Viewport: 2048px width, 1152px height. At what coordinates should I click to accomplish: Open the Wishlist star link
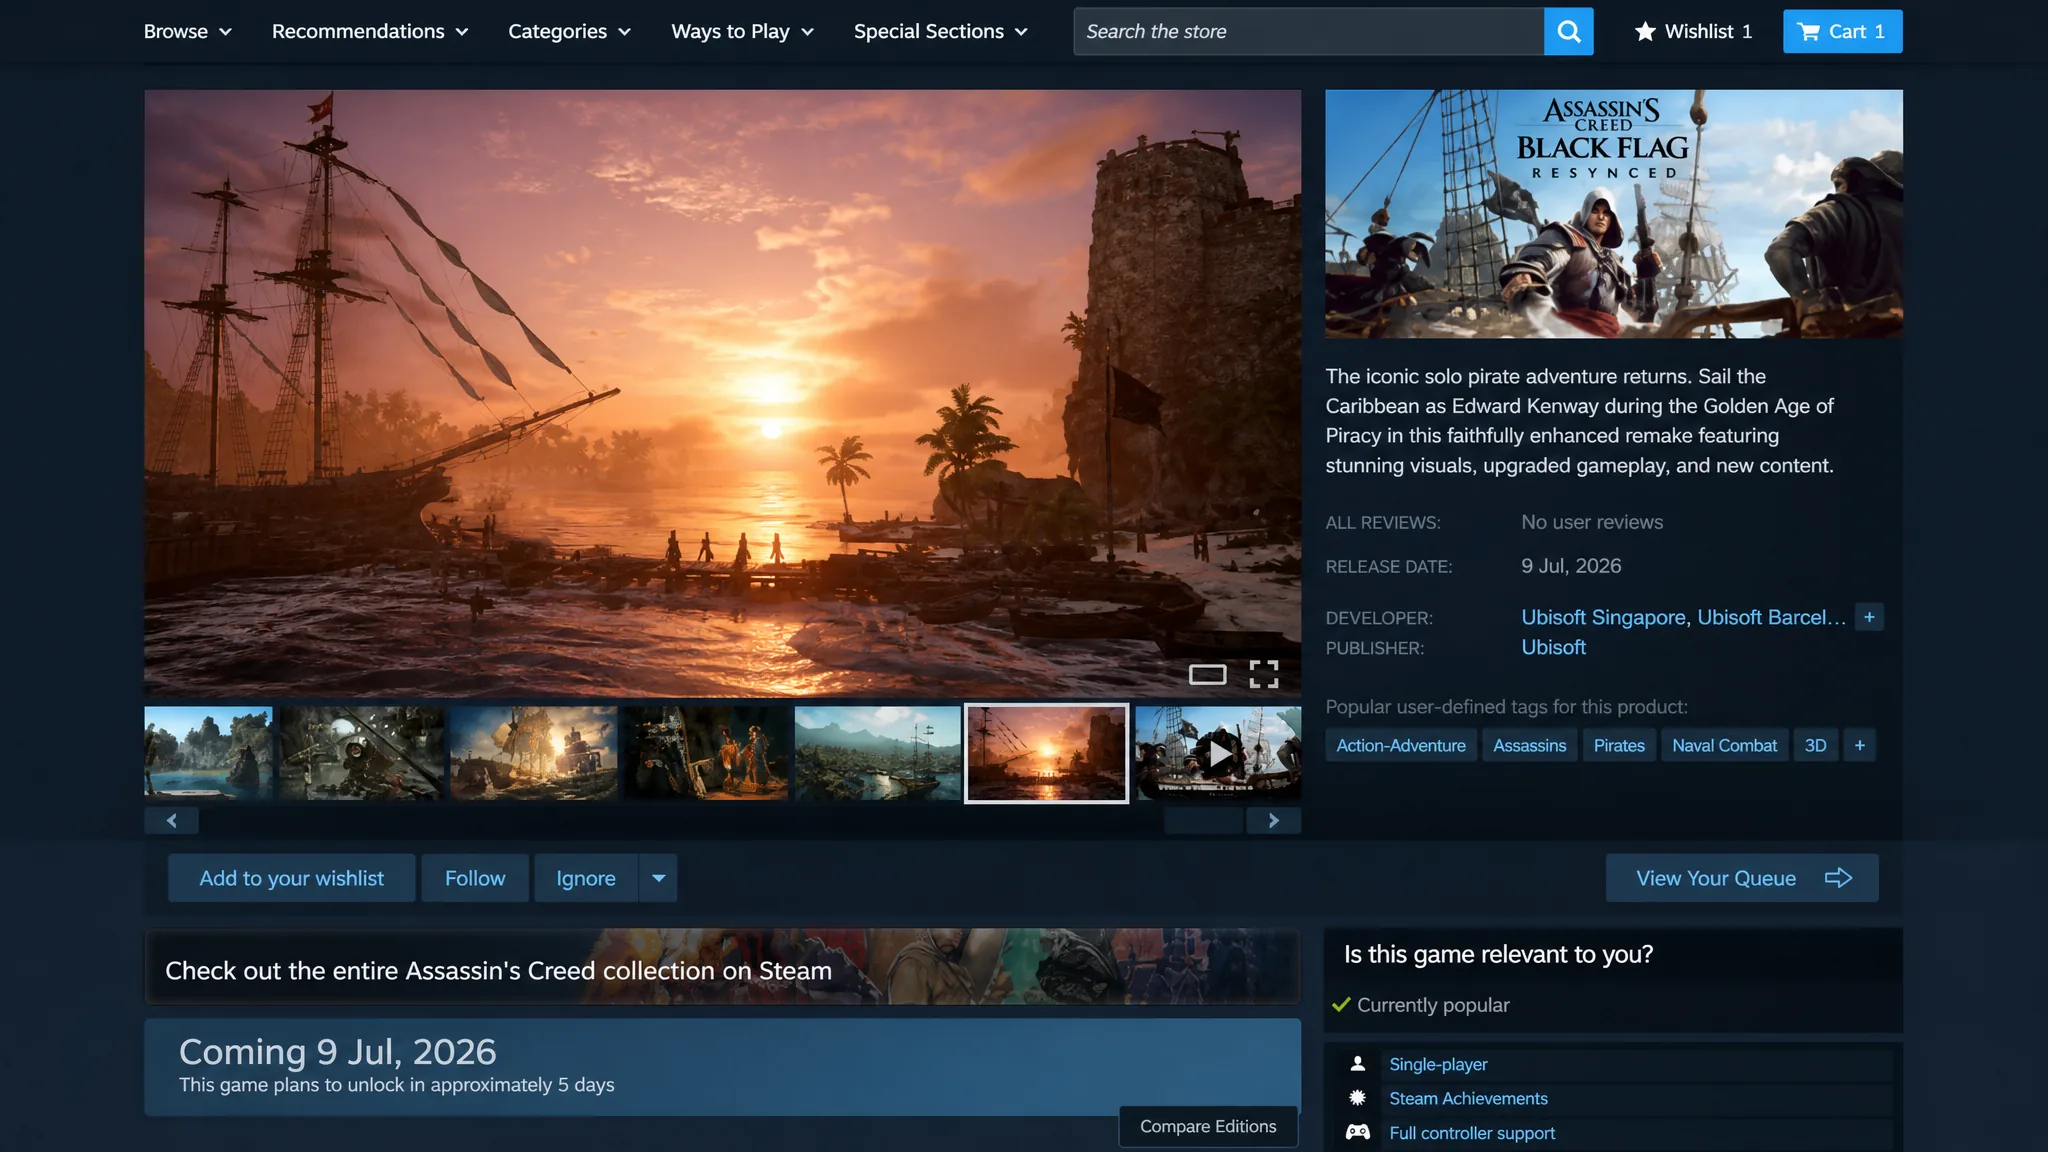[x=1692, y=31]
